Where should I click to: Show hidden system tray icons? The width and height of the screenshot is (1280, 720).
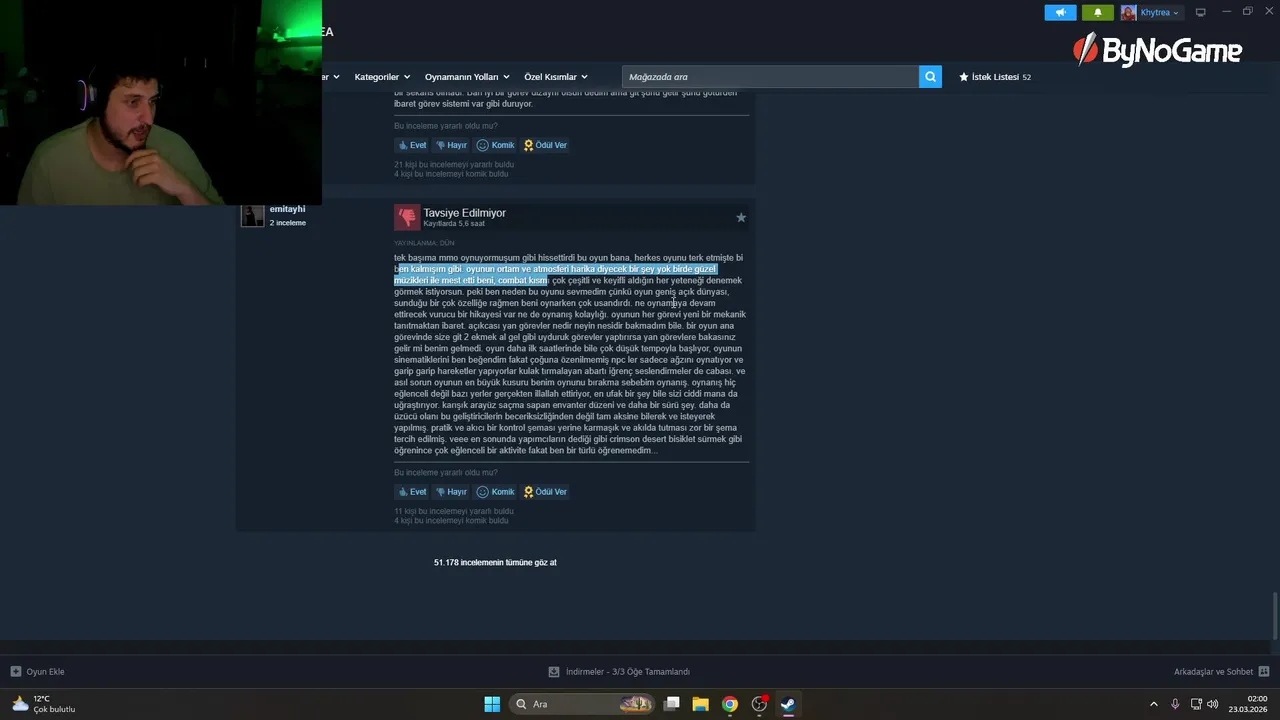[1153, 704]
